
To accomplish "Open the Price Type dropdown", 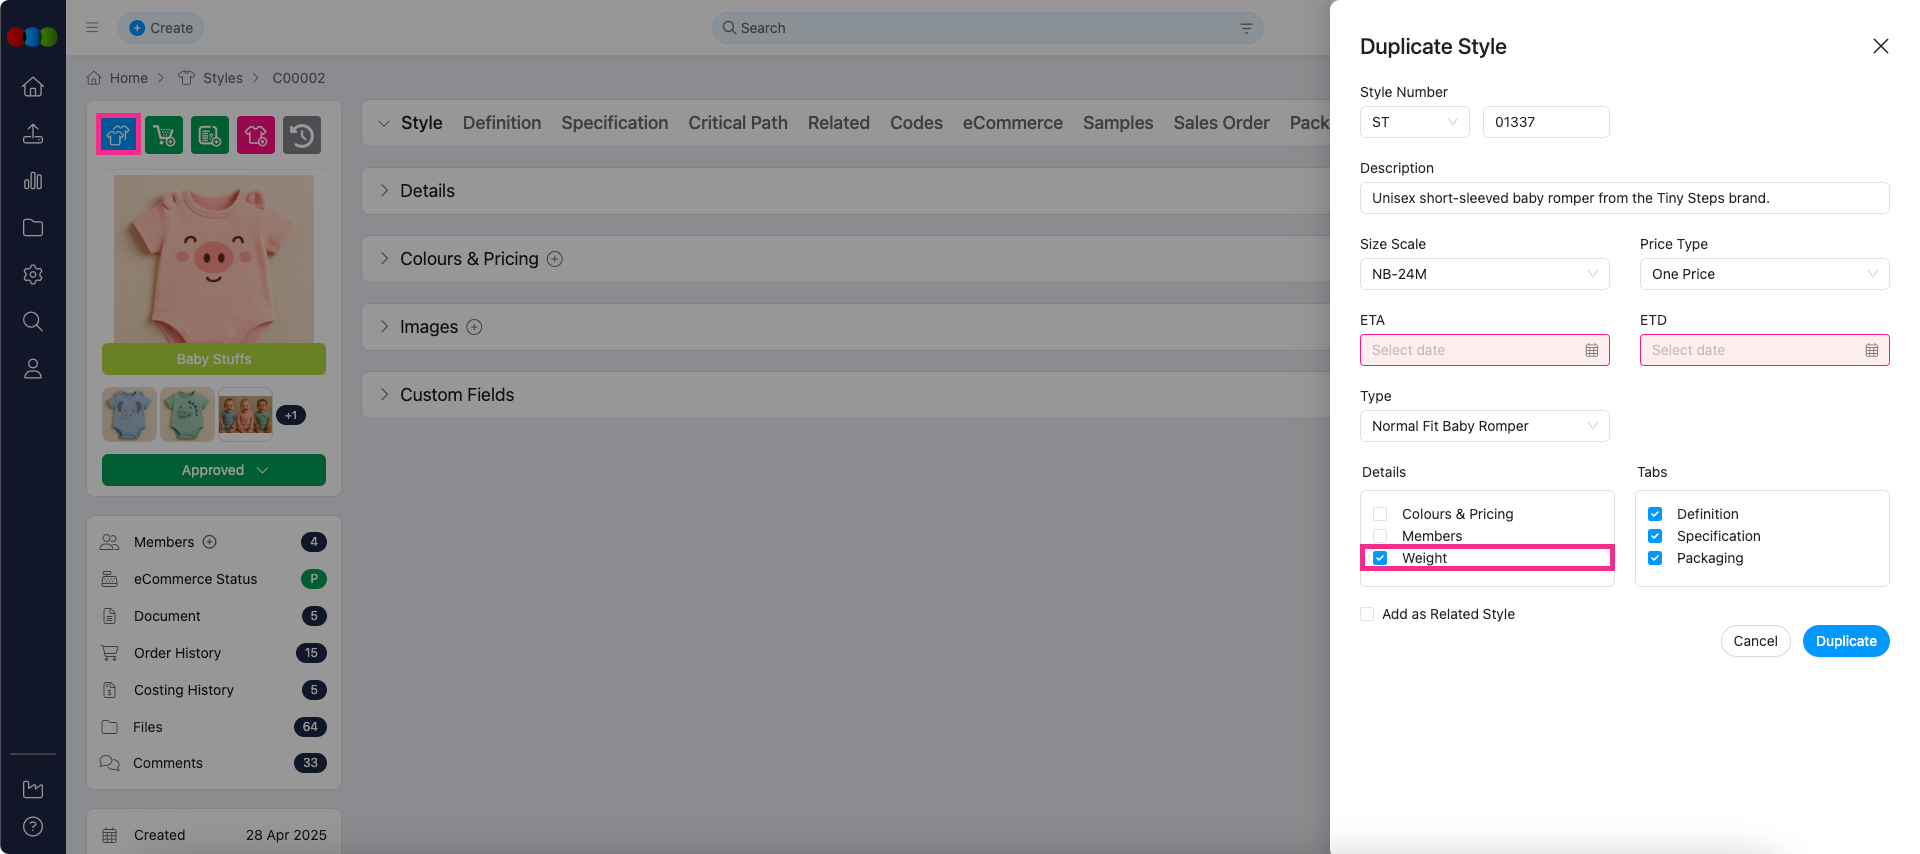I will point(1764,274).
